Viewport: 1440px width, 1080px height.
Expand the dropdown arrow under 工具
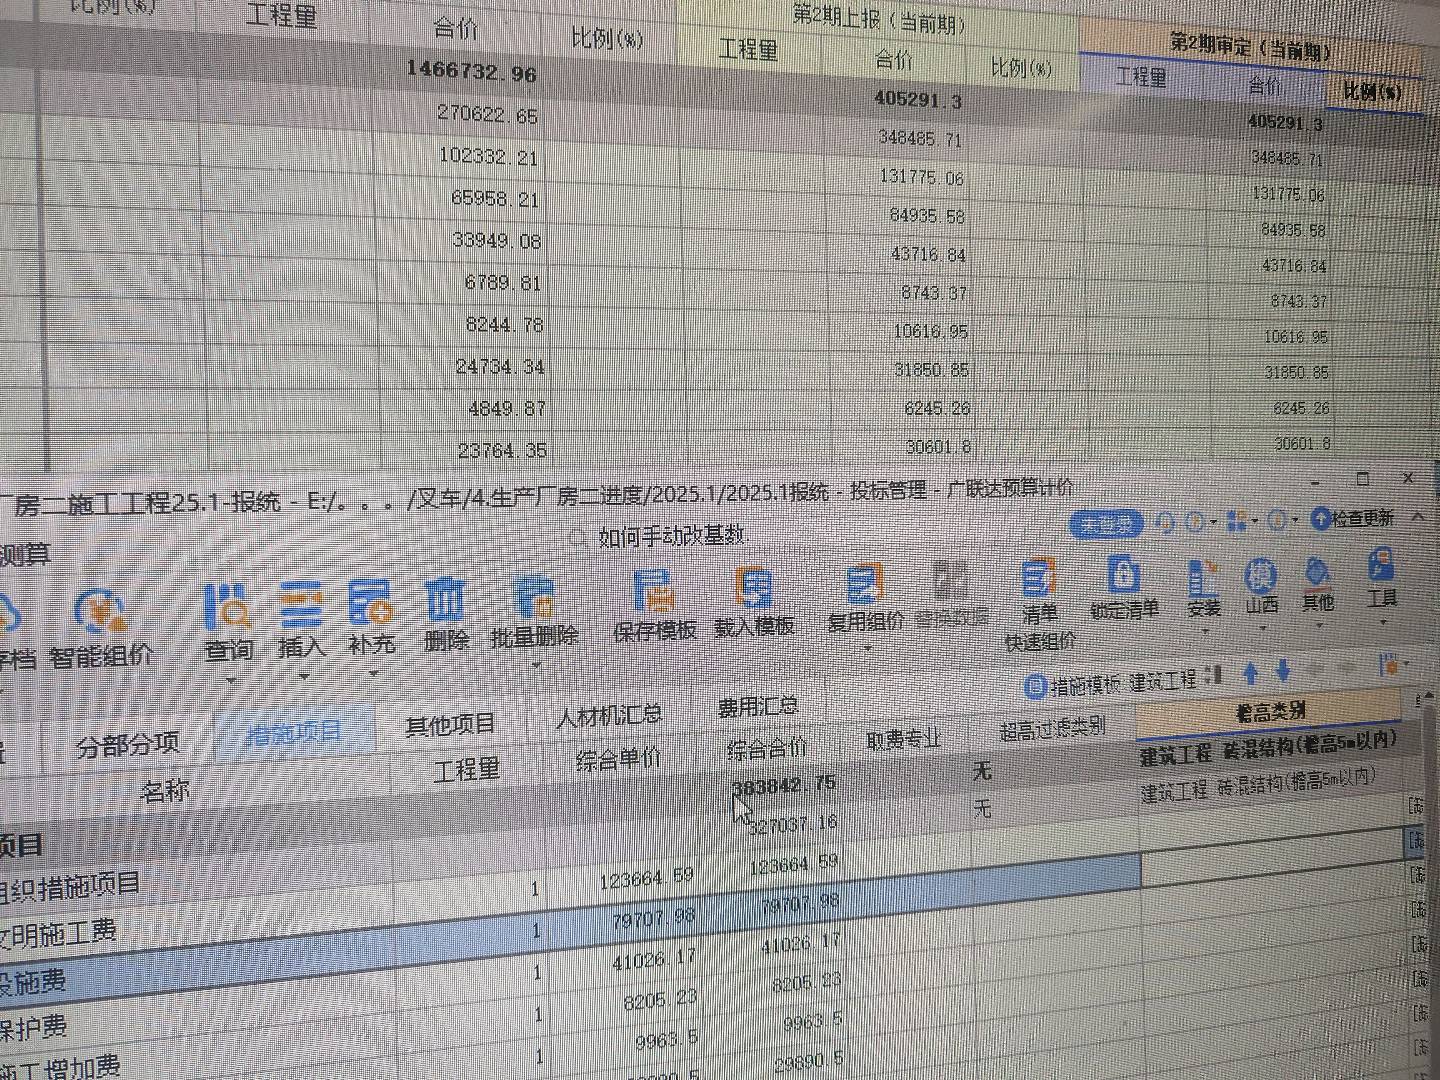click(1384, 622)
